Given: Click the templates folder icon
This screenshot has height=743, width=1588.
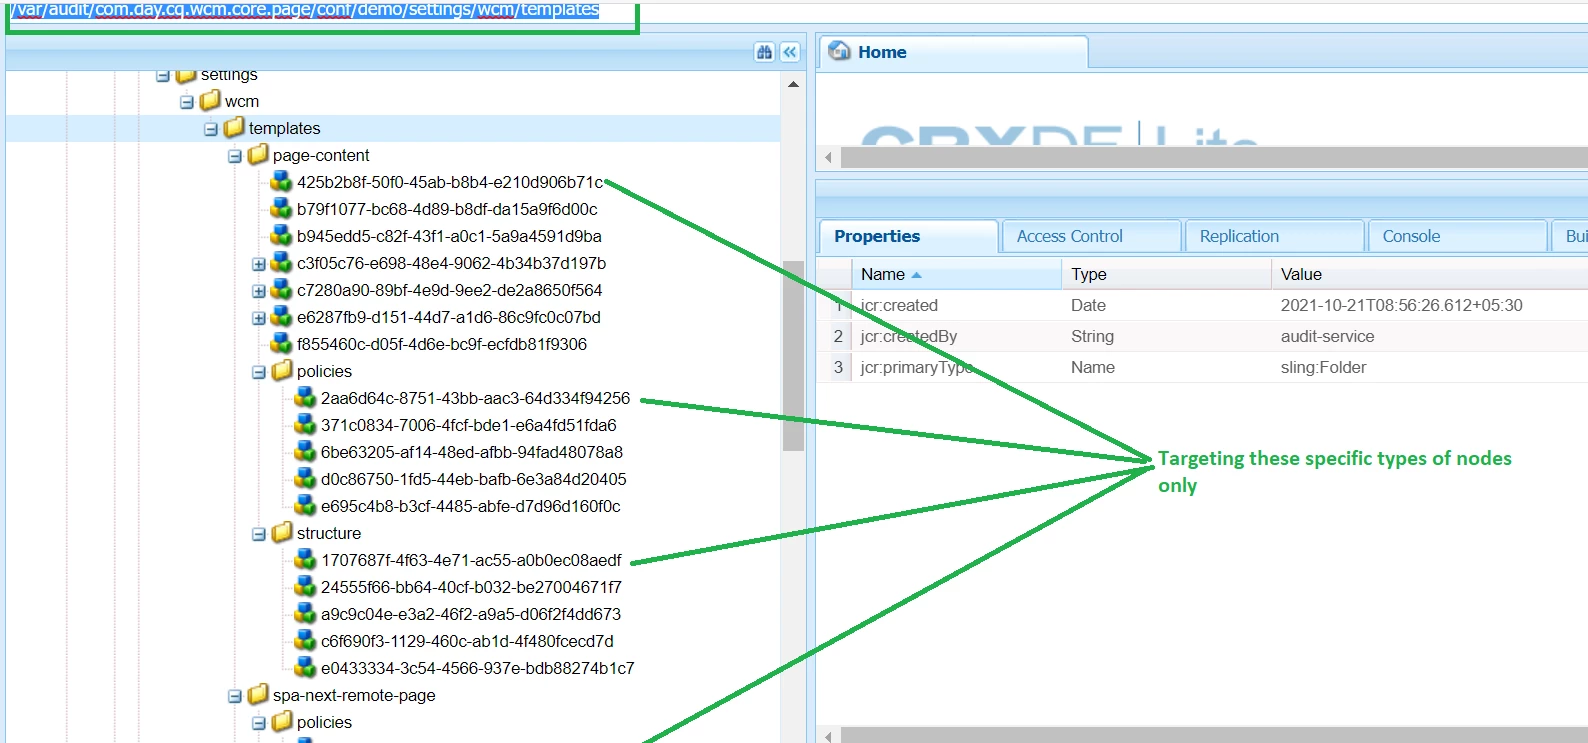Looking at the screenshot, I should pos(234,127).
